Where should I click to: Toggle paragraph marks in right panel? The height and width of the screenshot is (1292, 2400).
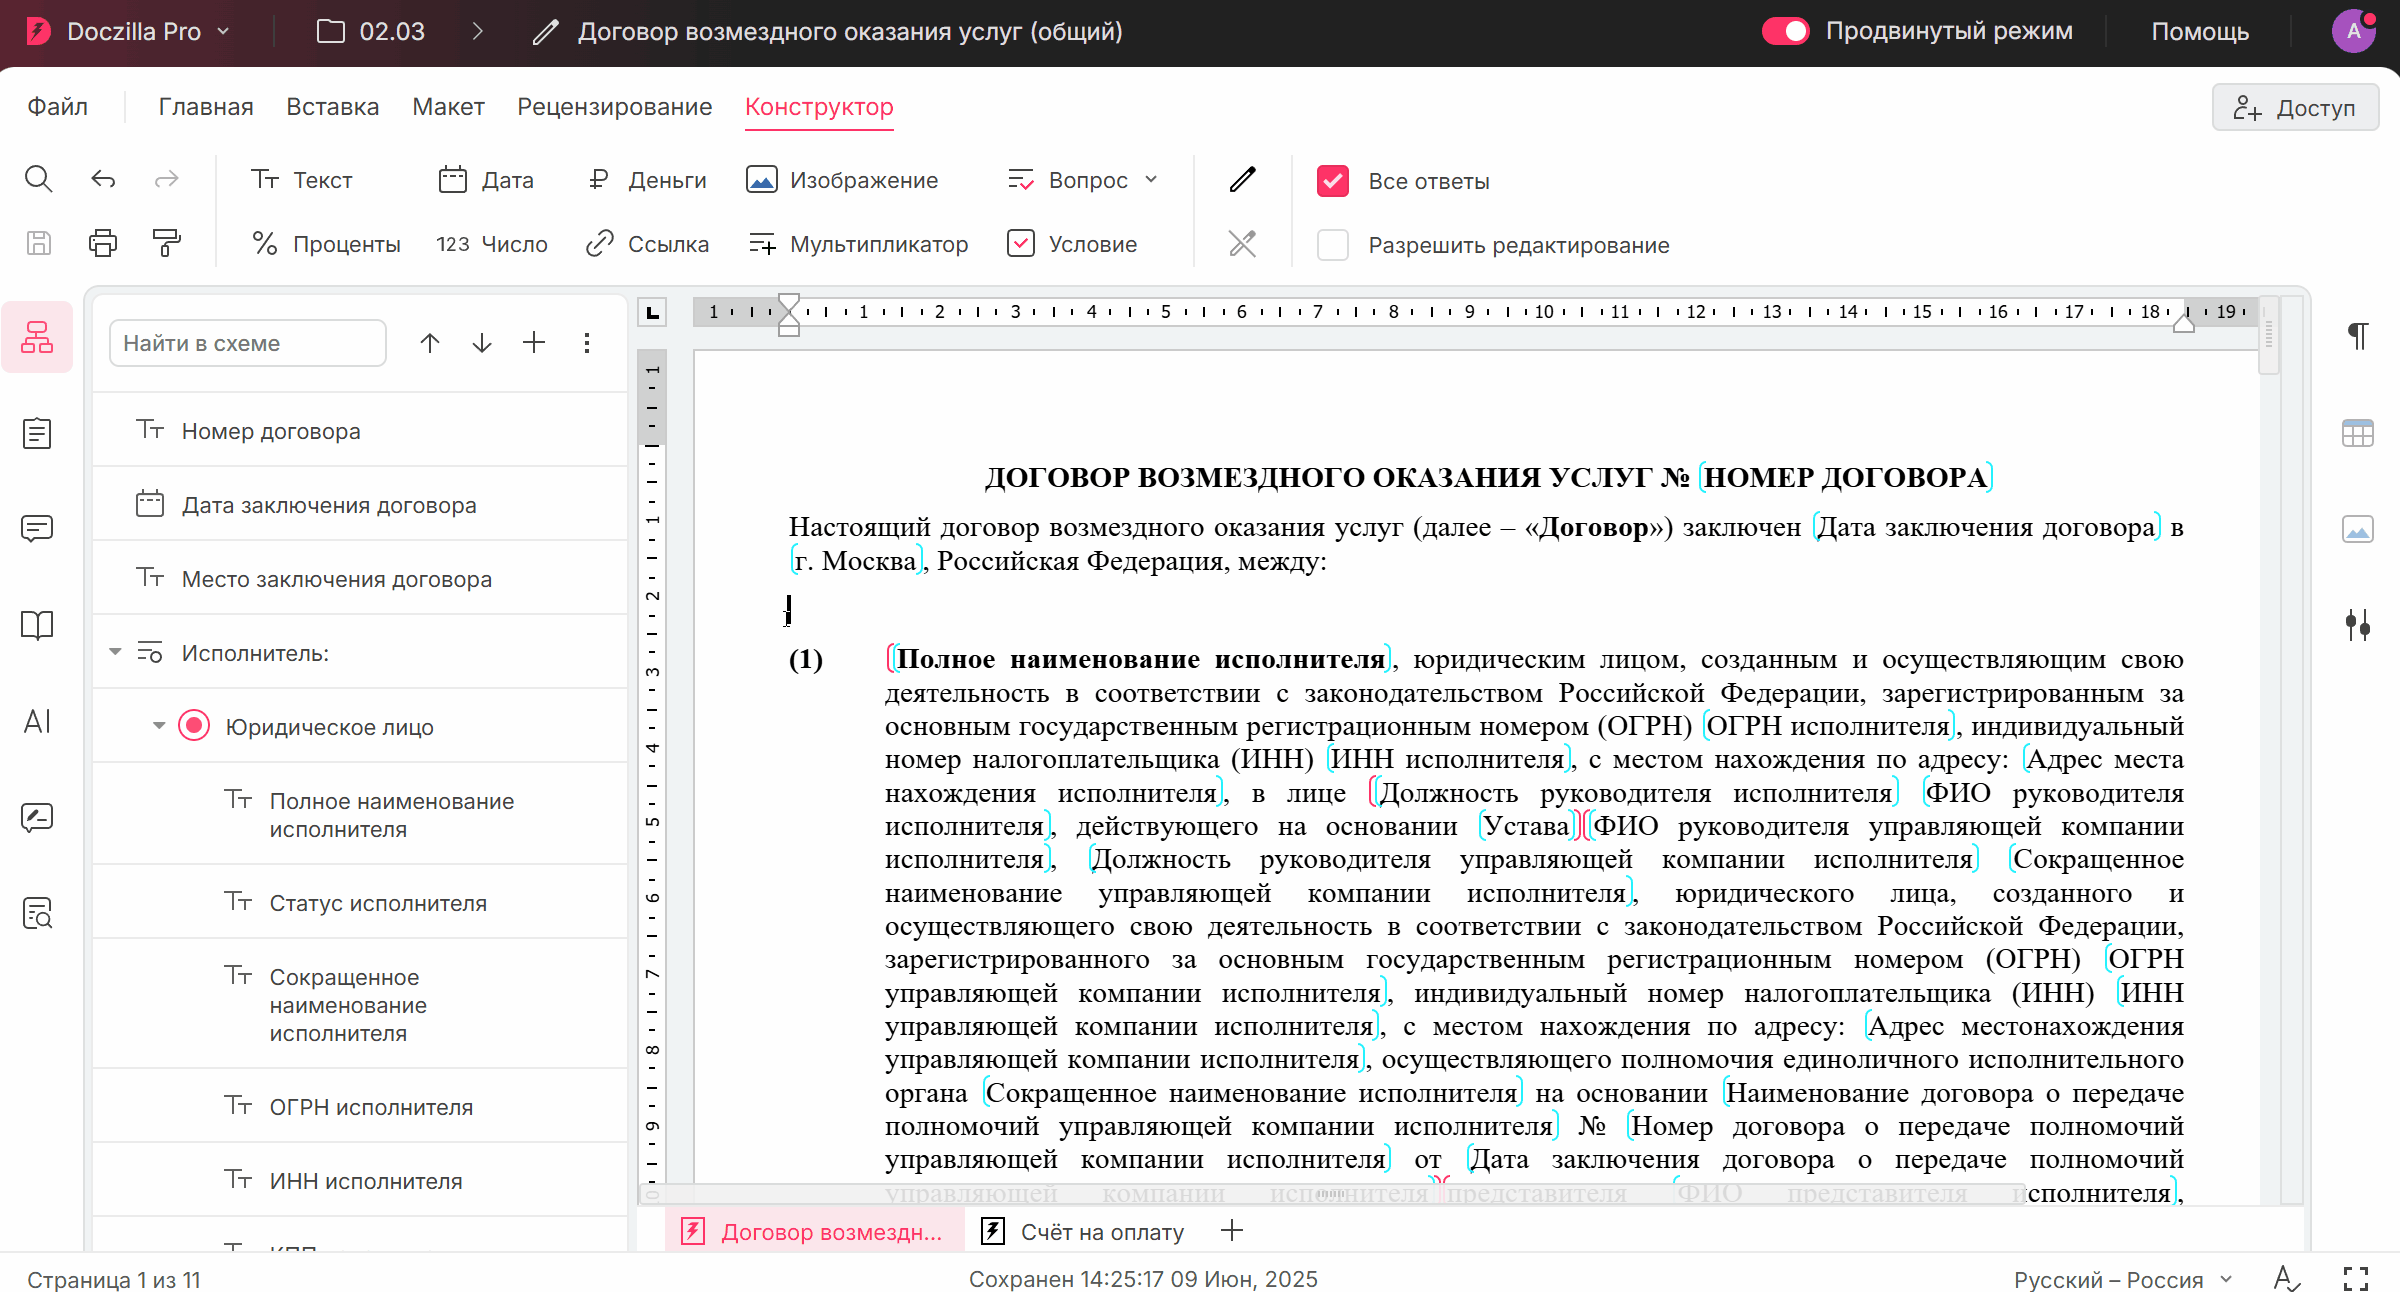pos(2358,336)
